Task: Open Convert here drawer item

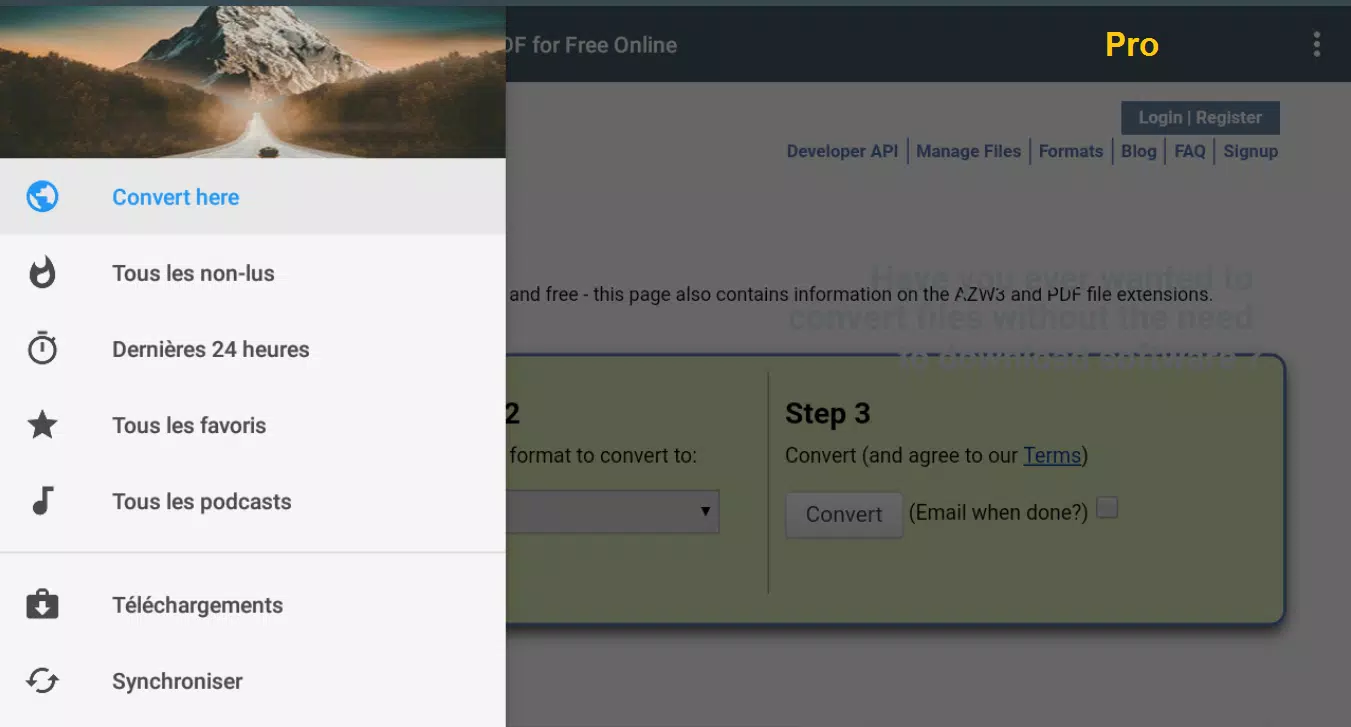Action: (x=253, y=197)
